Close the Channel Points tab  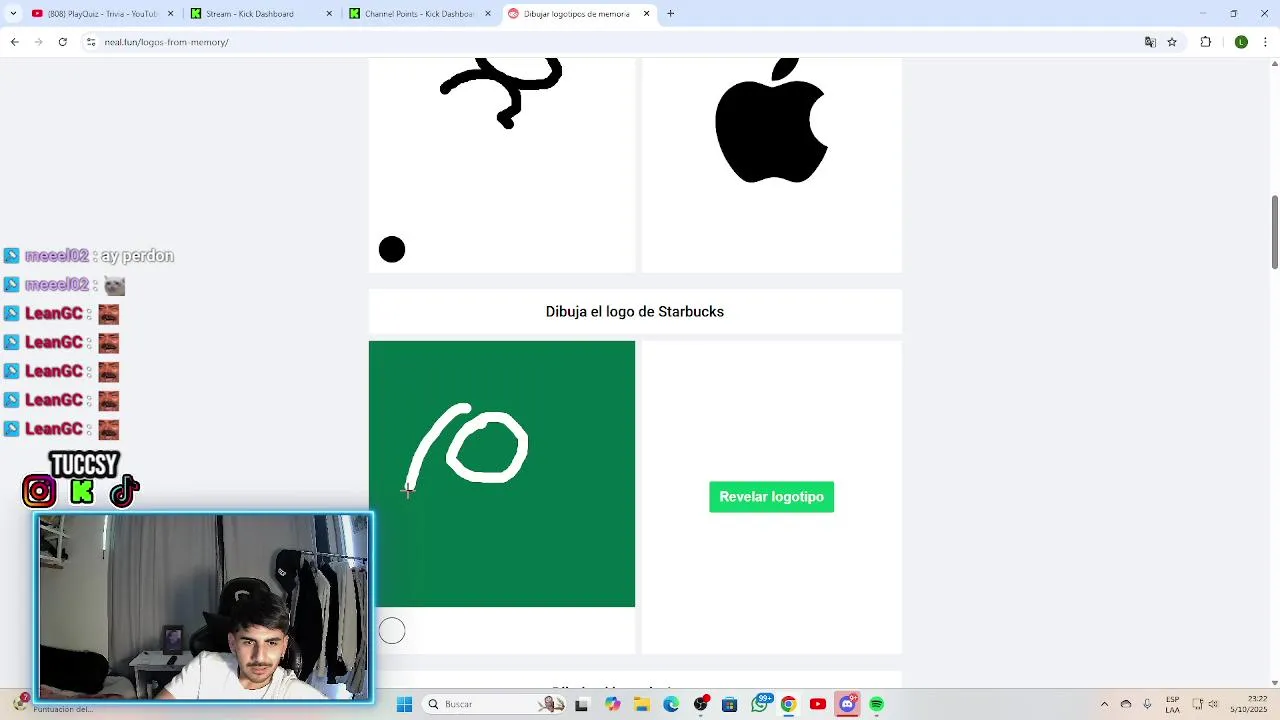(487, 14)
